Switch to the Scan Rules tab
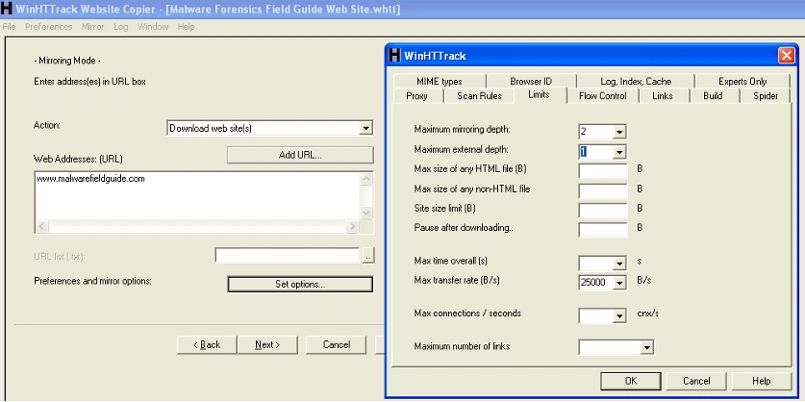 coord(479,96)
